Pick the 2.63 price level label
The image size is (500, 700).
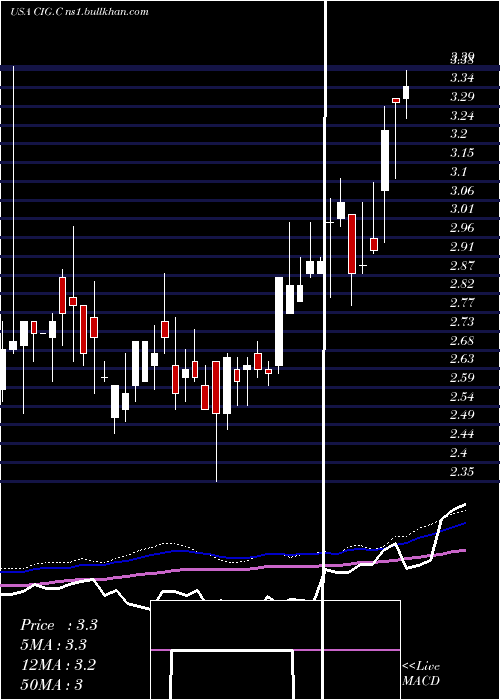pos(462,359)
